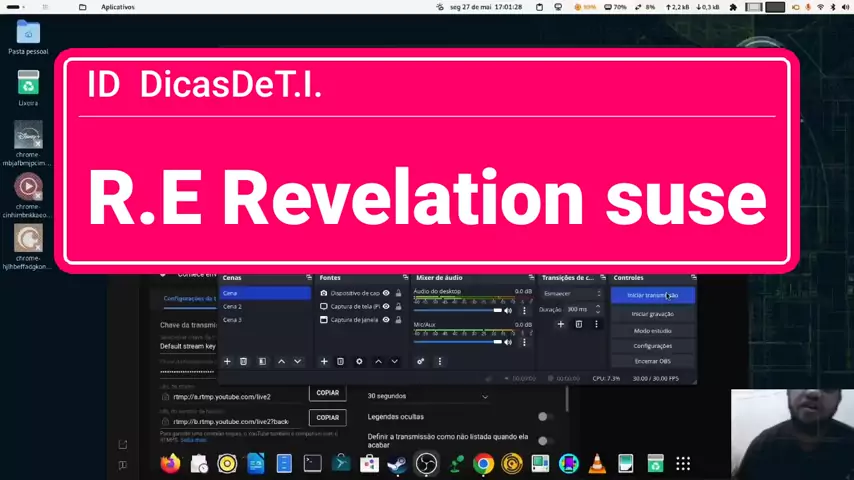
Task: Delete the selected scene with trash icon
Action: 243,361
